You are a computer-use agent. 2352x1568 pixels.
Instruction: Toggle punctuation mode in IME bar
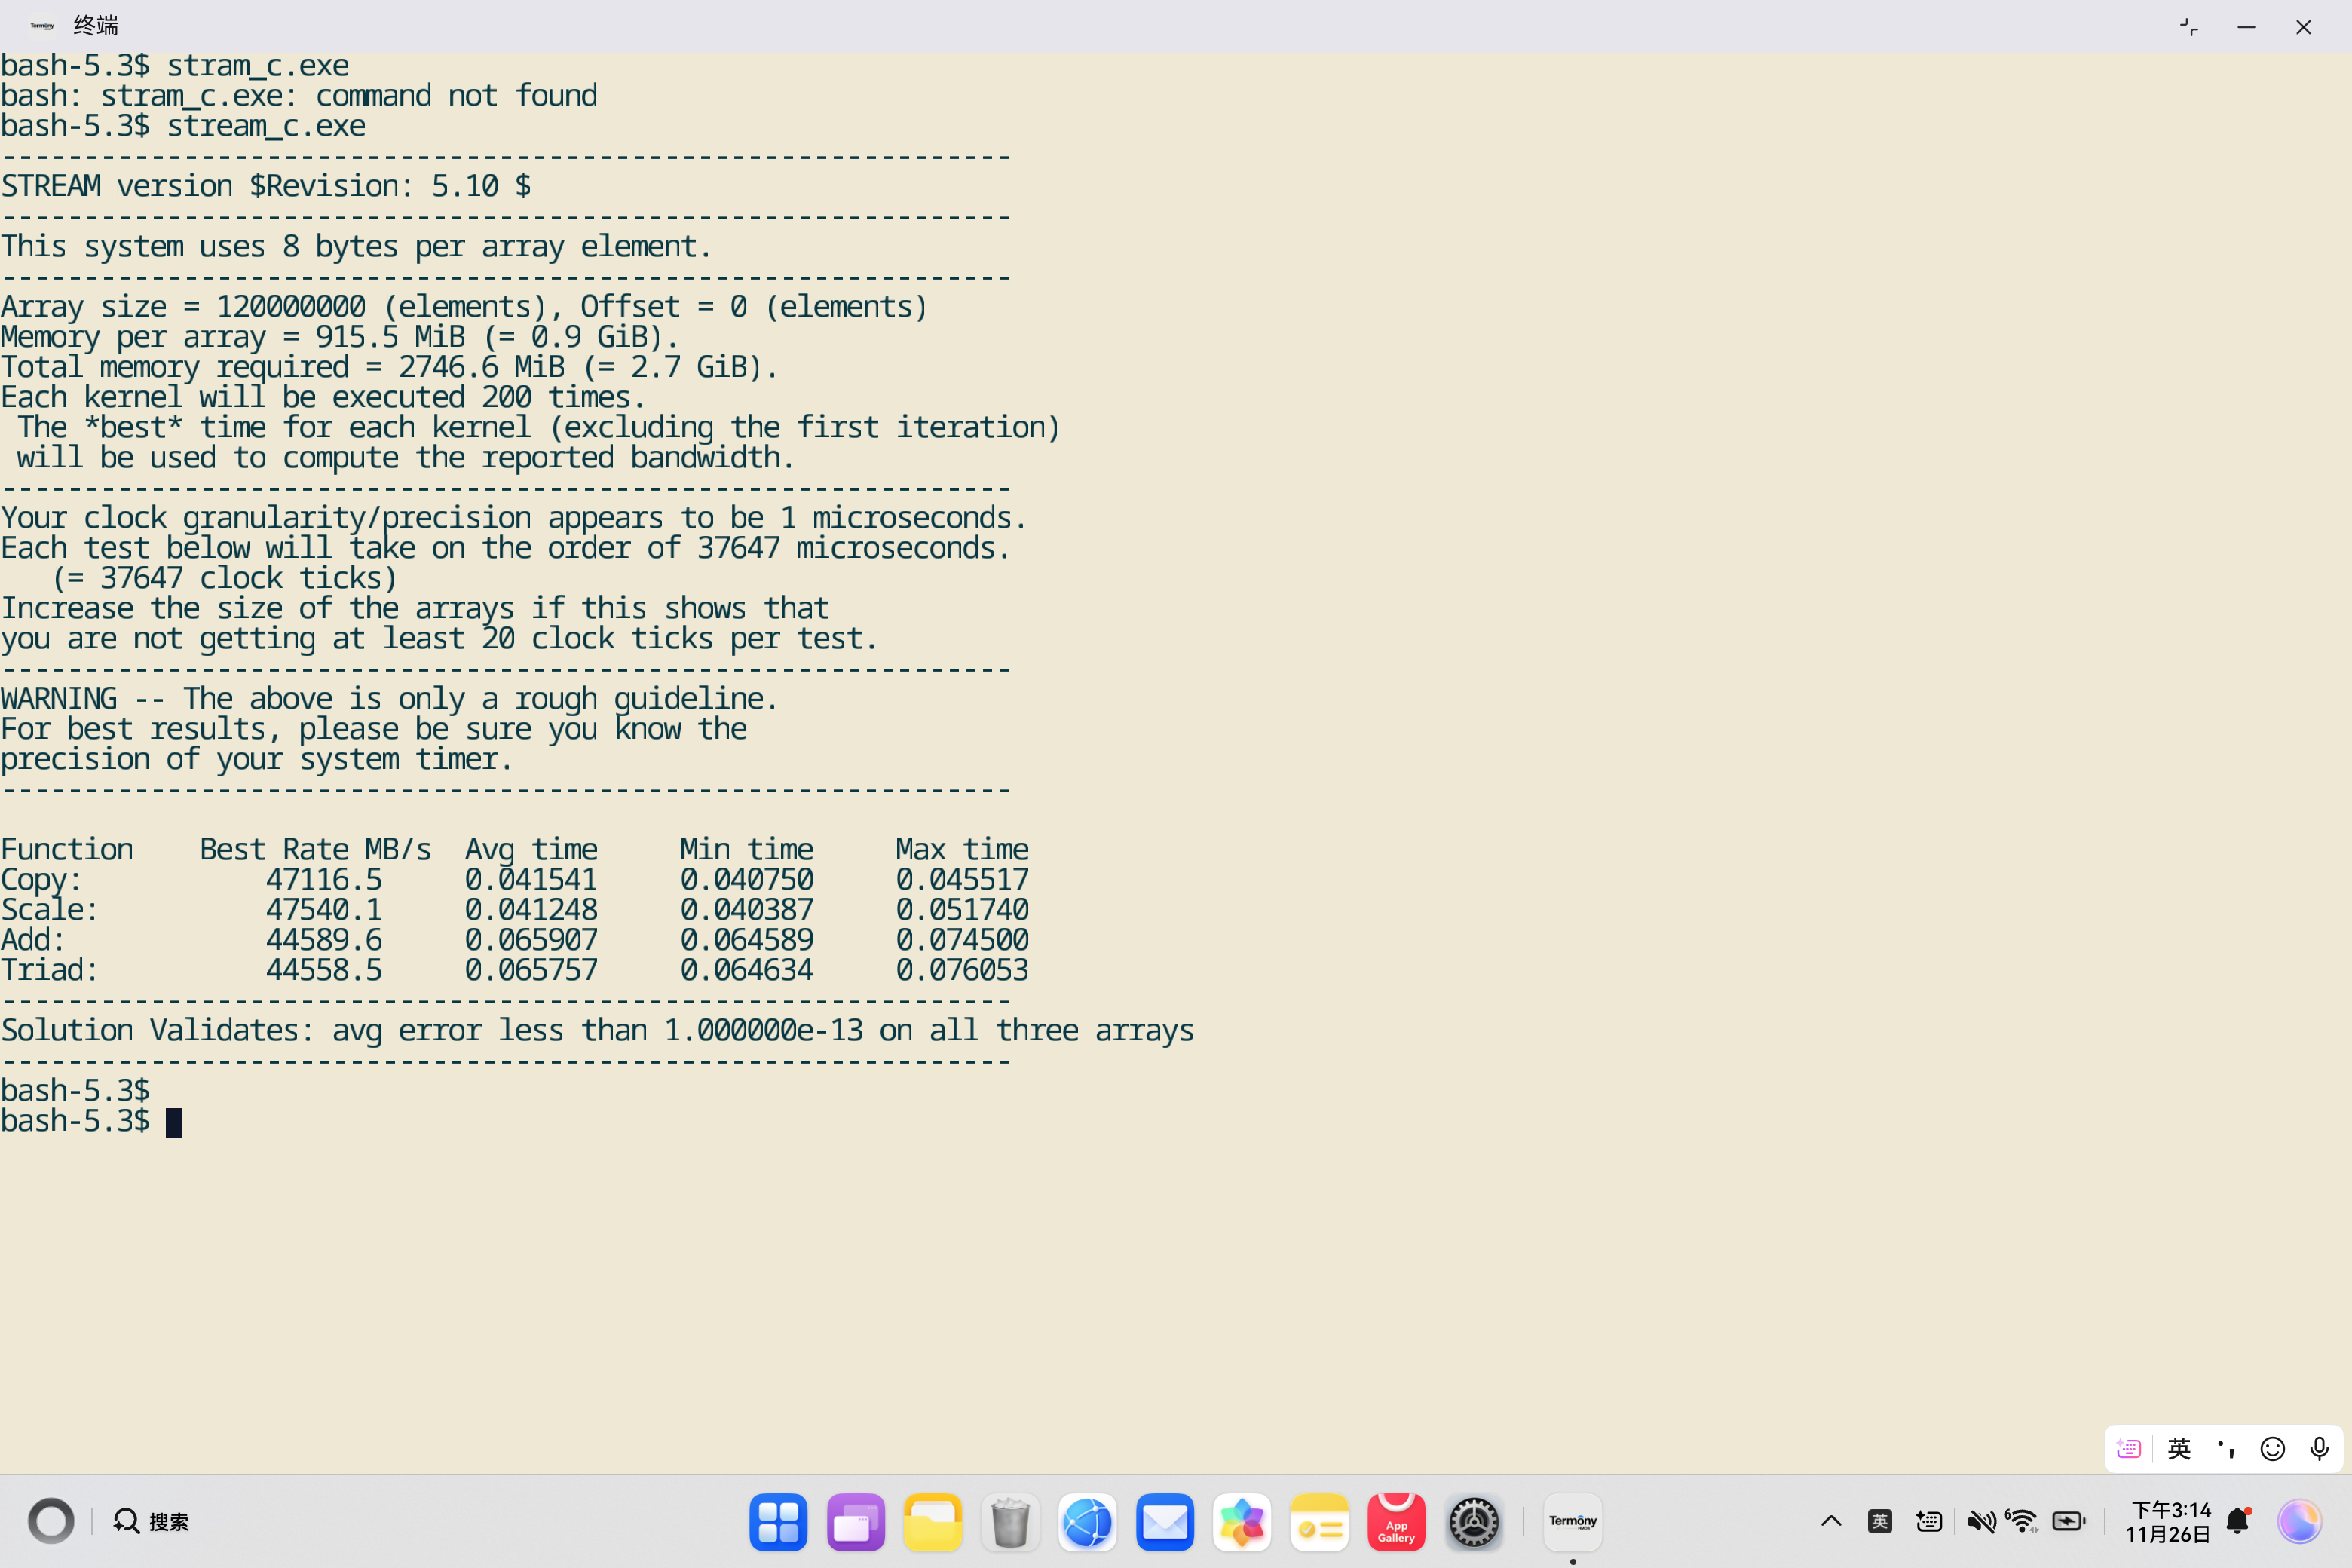(x=2226, y=1448)
